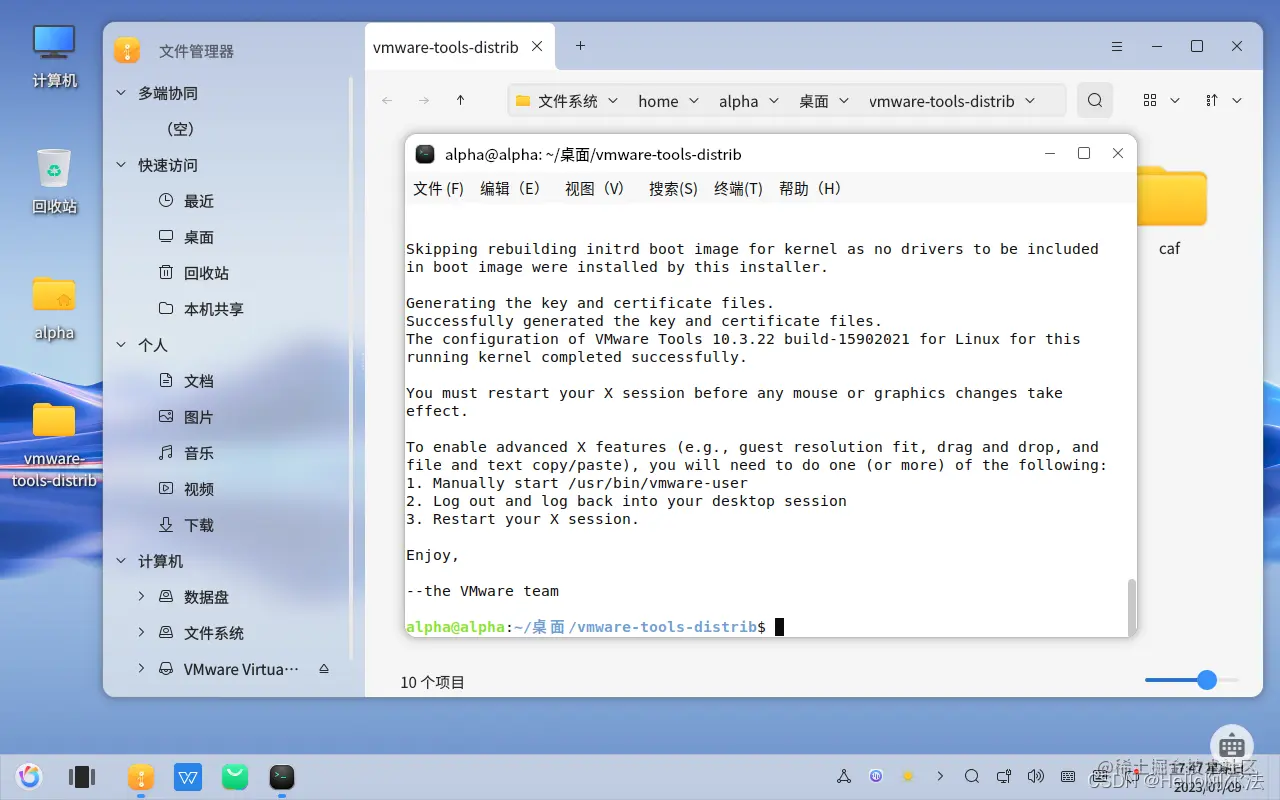1280x800 pixels.
Task: Open the on-screen keyboard floating button
Action: pyautogui.click(x=1232, y=746)
